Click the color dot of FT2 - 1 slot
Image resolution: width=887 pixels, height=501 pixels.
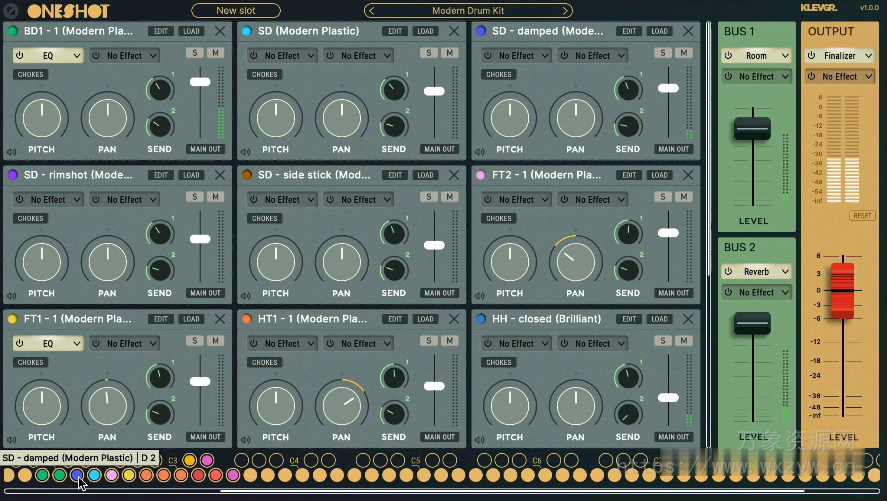coord(481,175)
